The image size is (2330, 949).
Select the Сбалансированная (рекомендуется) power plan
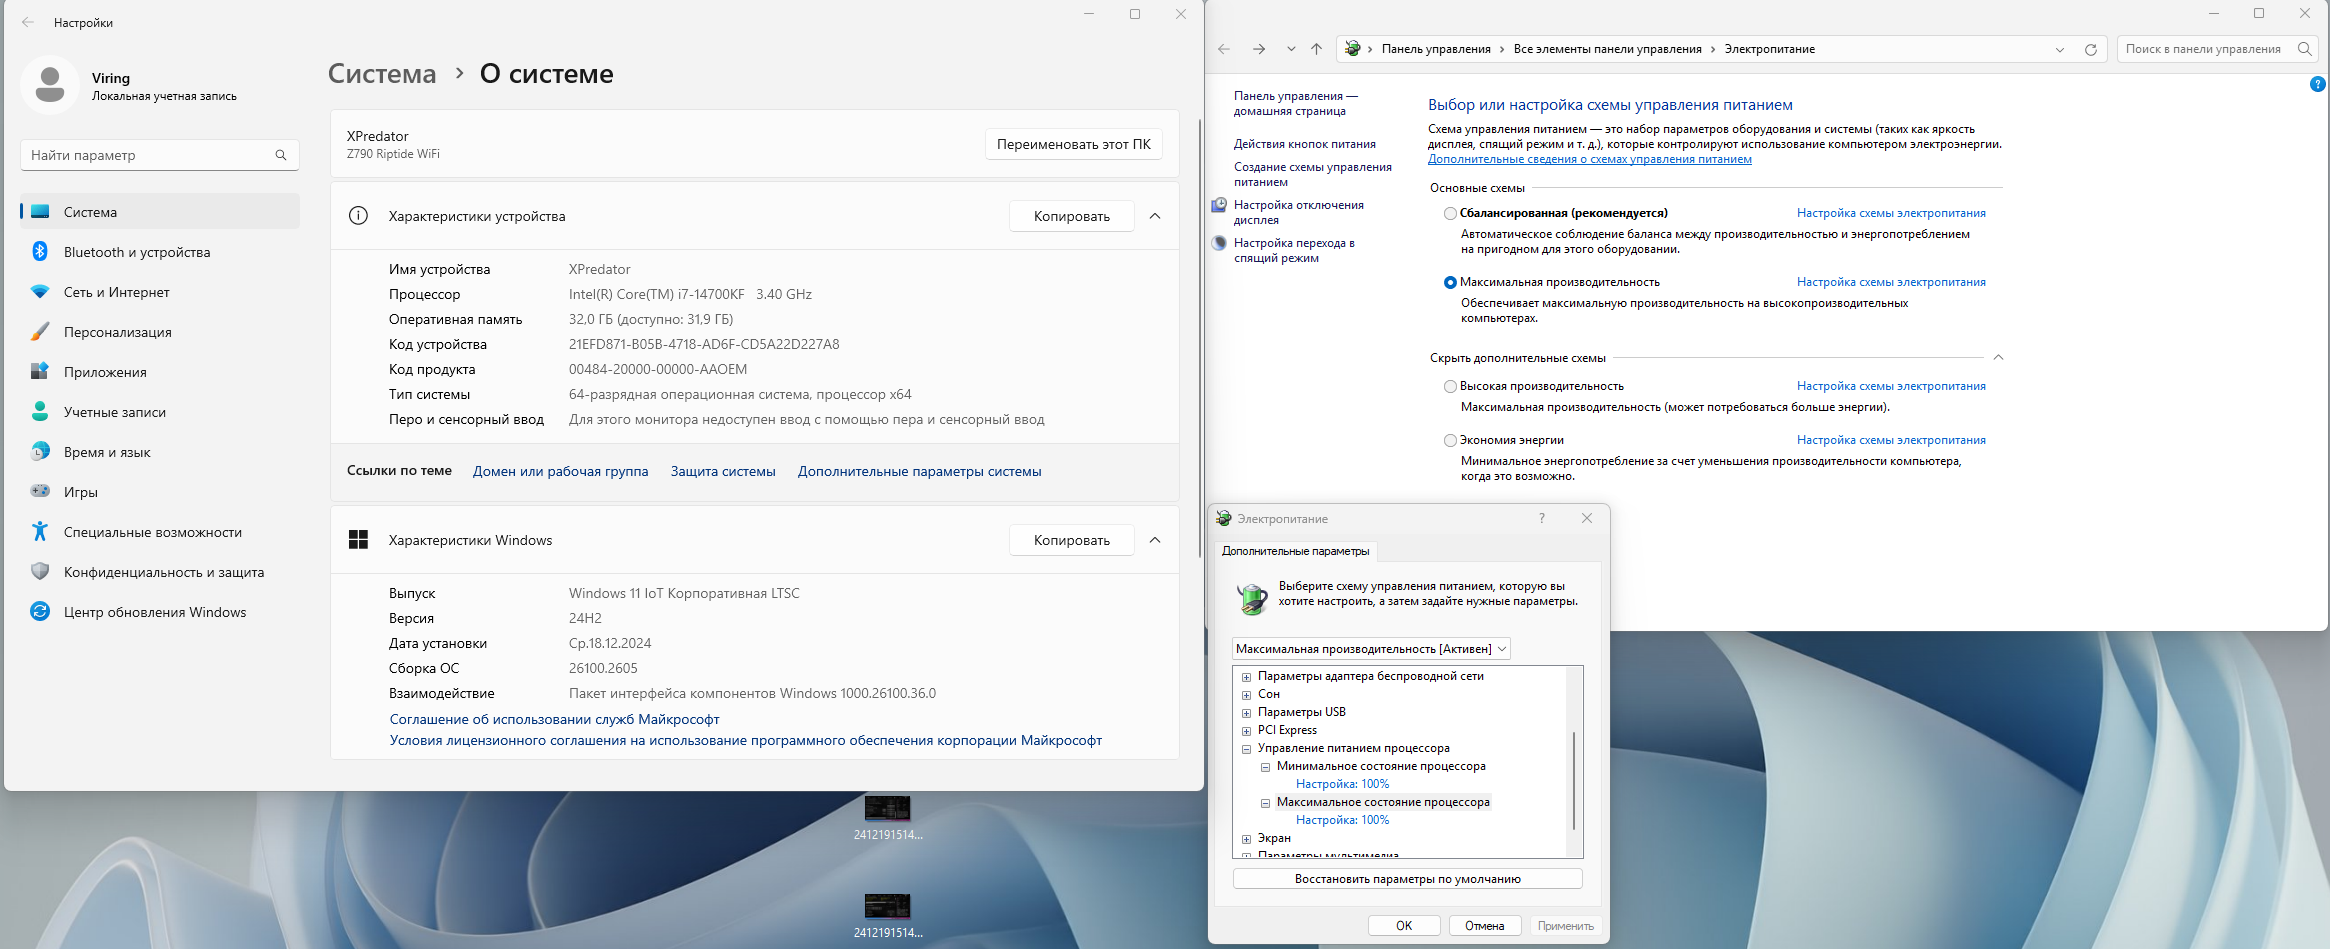pos(1450,213)
